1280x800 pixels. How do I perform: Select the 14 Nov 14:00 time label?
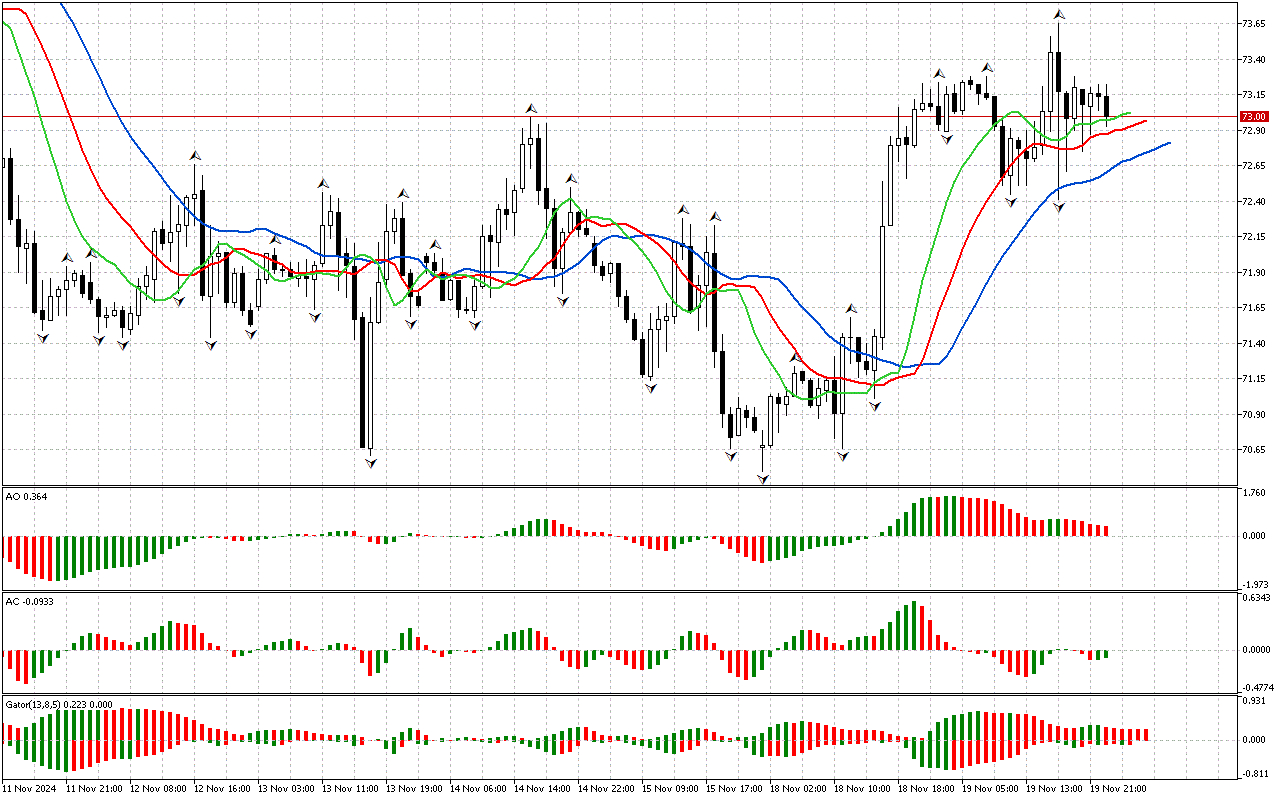[543, 789]
